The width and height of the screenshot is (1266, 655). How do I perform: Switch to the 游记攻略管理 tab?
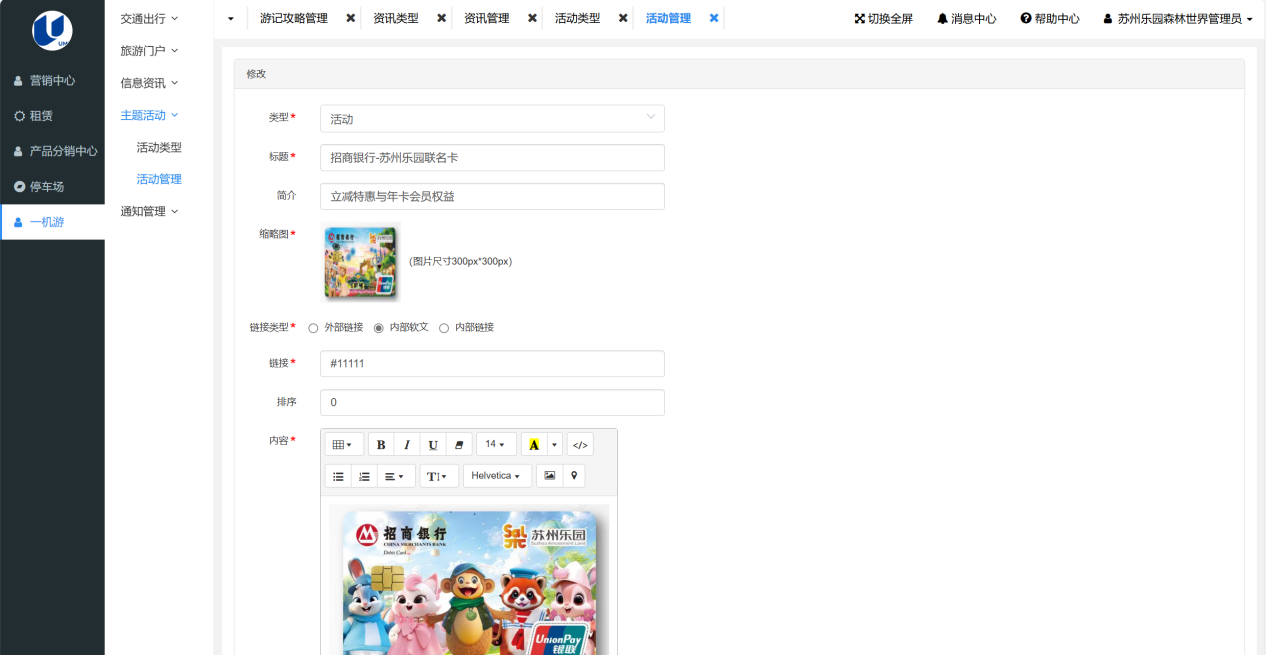point(294,18)
